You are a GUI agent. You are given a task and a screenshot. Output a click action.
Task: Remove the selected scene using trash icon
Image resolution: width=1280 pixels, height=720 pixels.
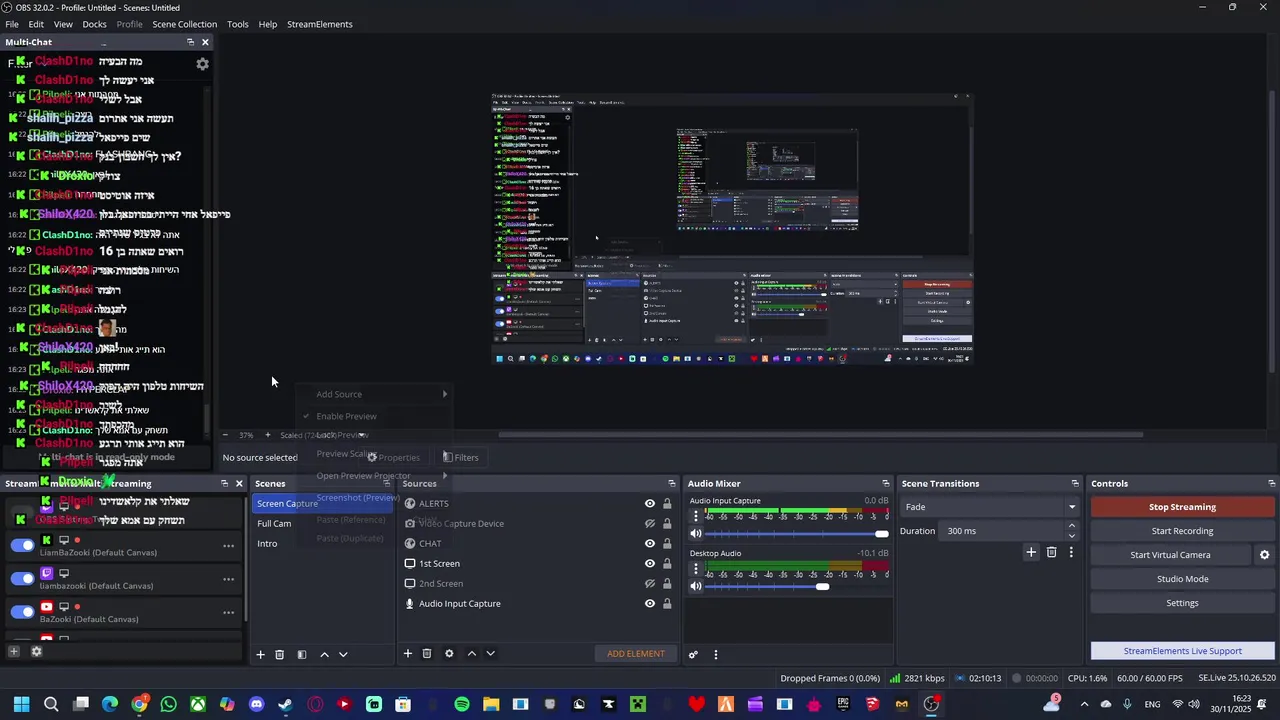click(x=279, y=654)
